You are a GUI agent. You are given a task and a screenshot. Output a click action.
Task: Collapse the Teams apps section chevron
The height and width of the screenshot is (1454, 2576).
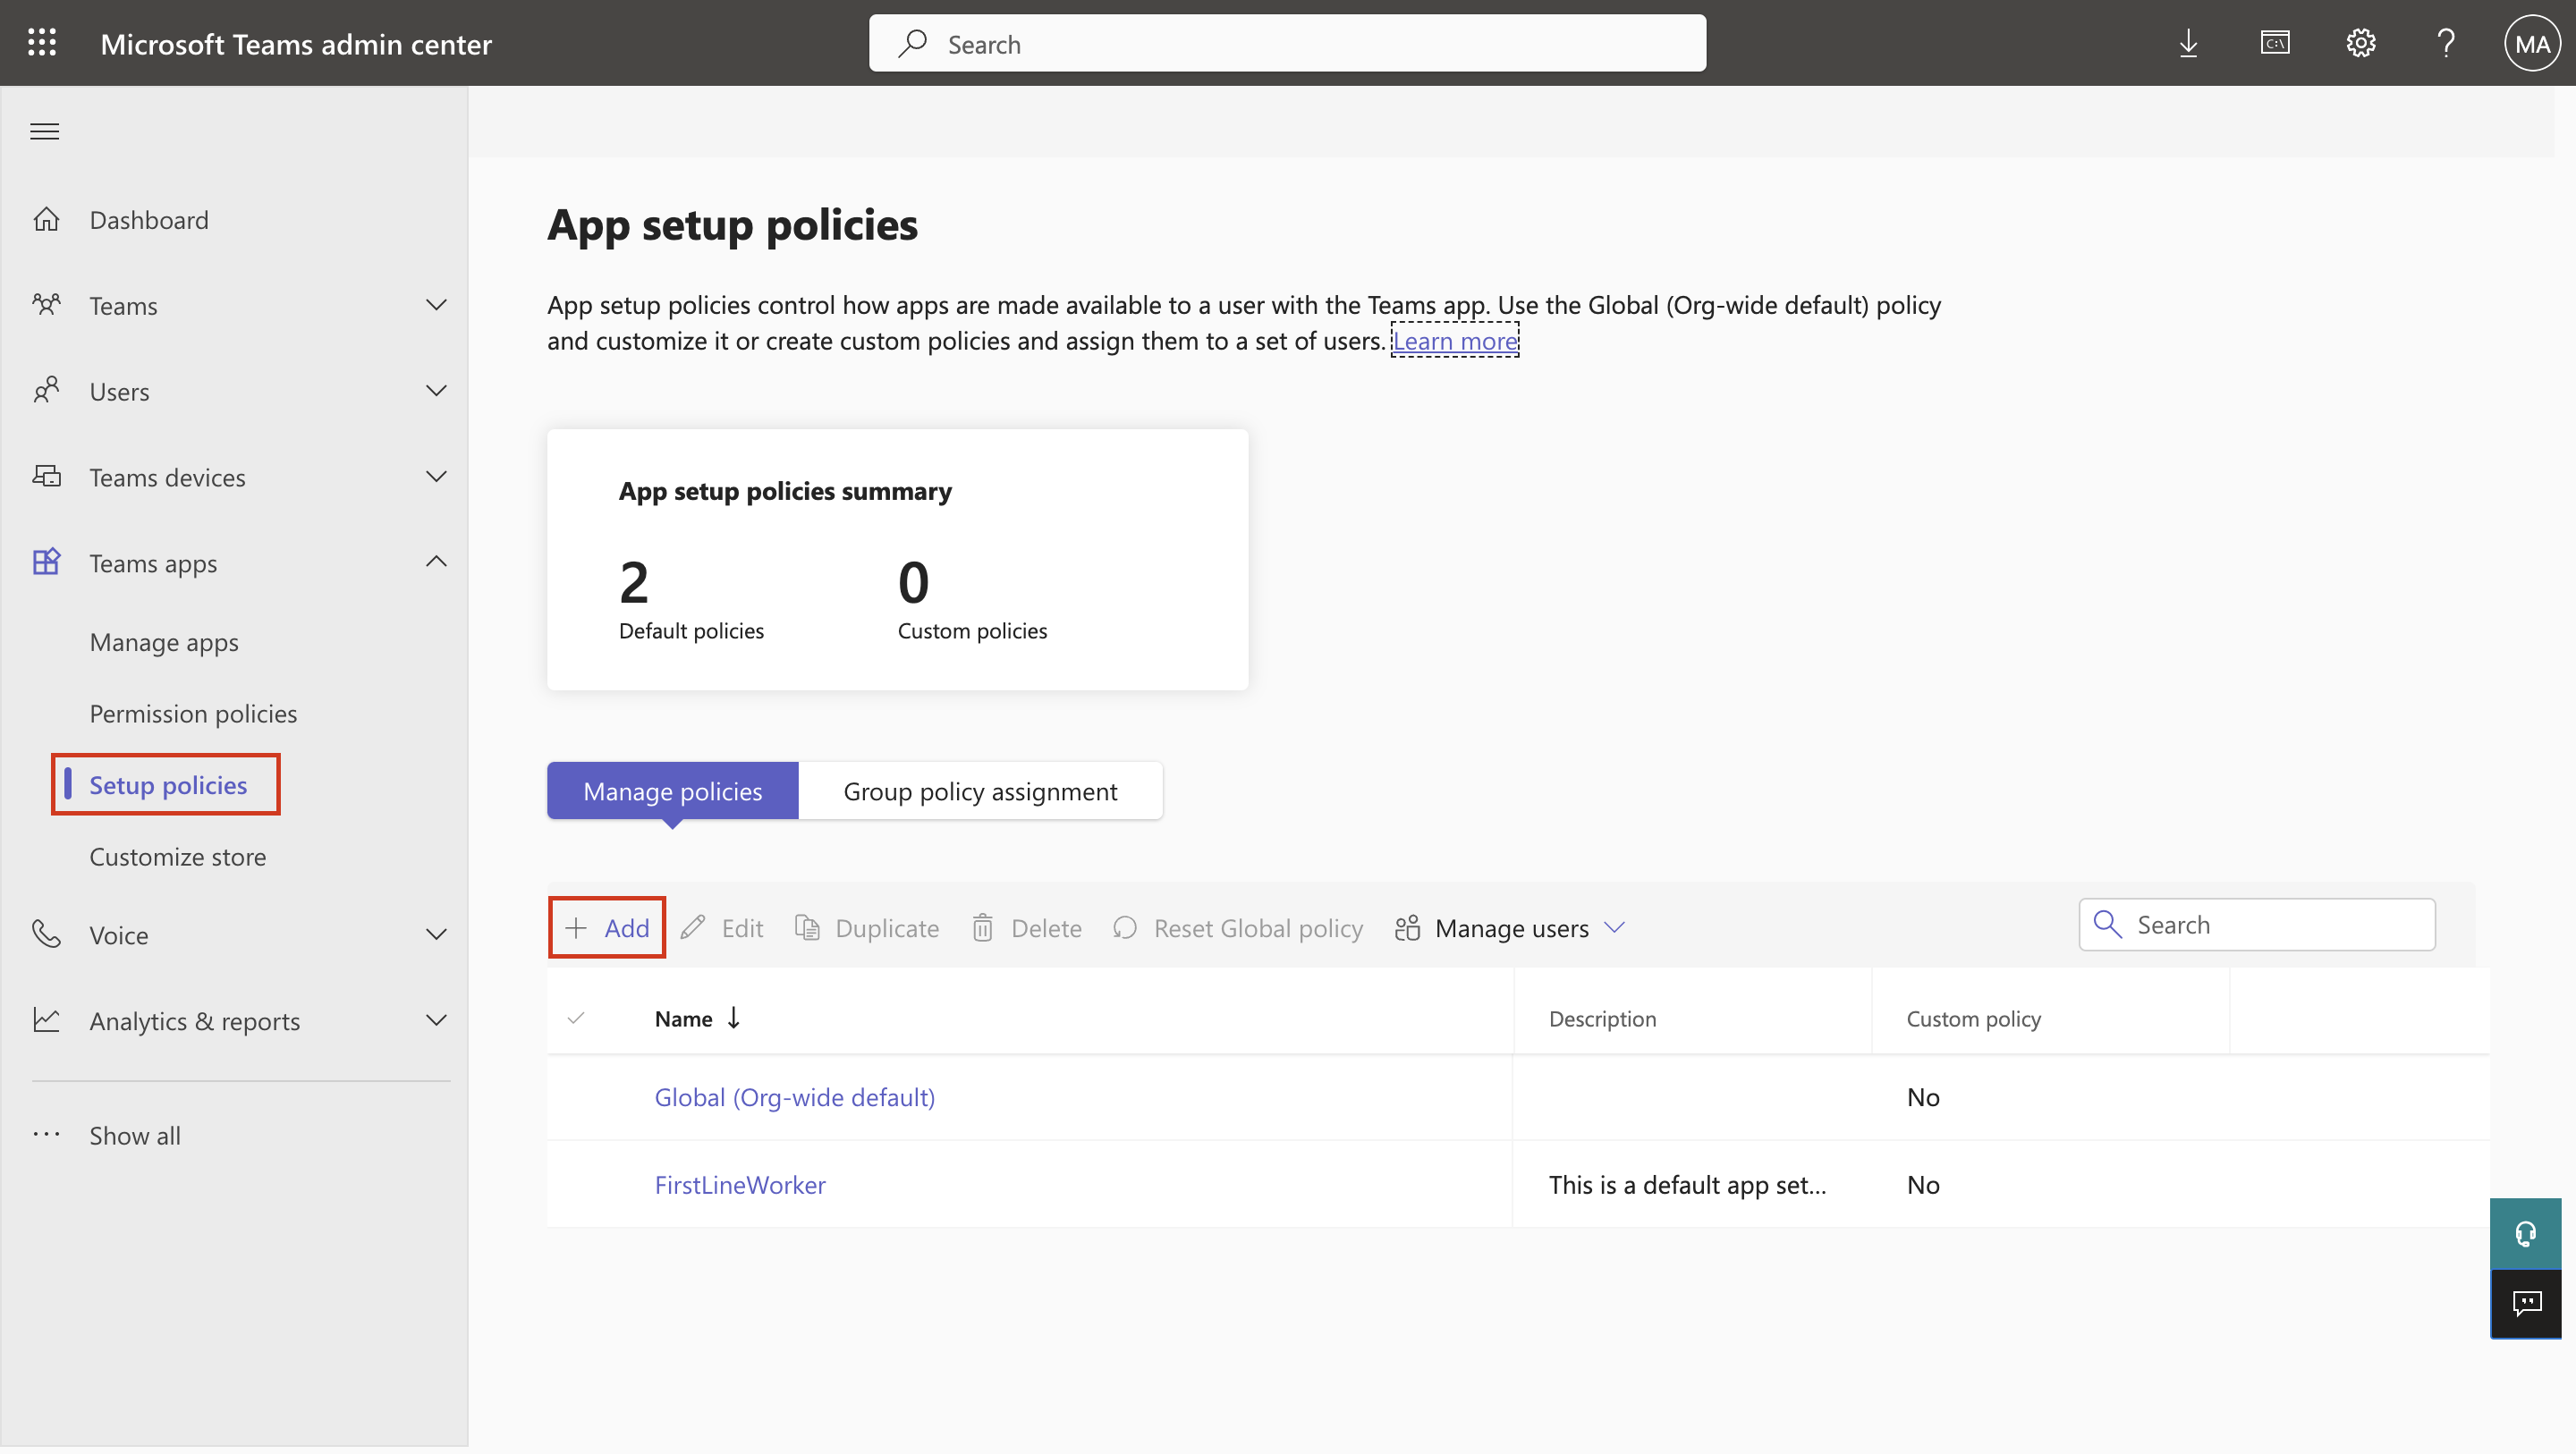click(436, 561)
